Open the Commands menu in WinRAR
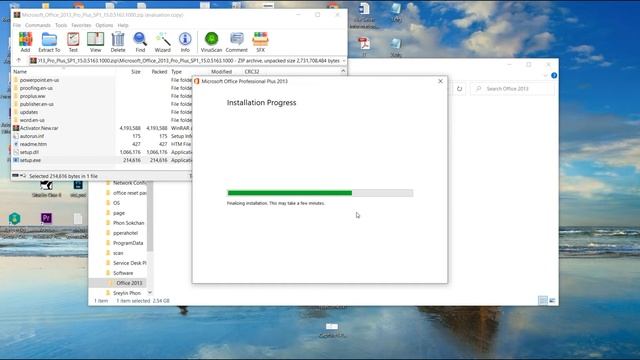Screen dimensions: 640x360 point(38,25)
